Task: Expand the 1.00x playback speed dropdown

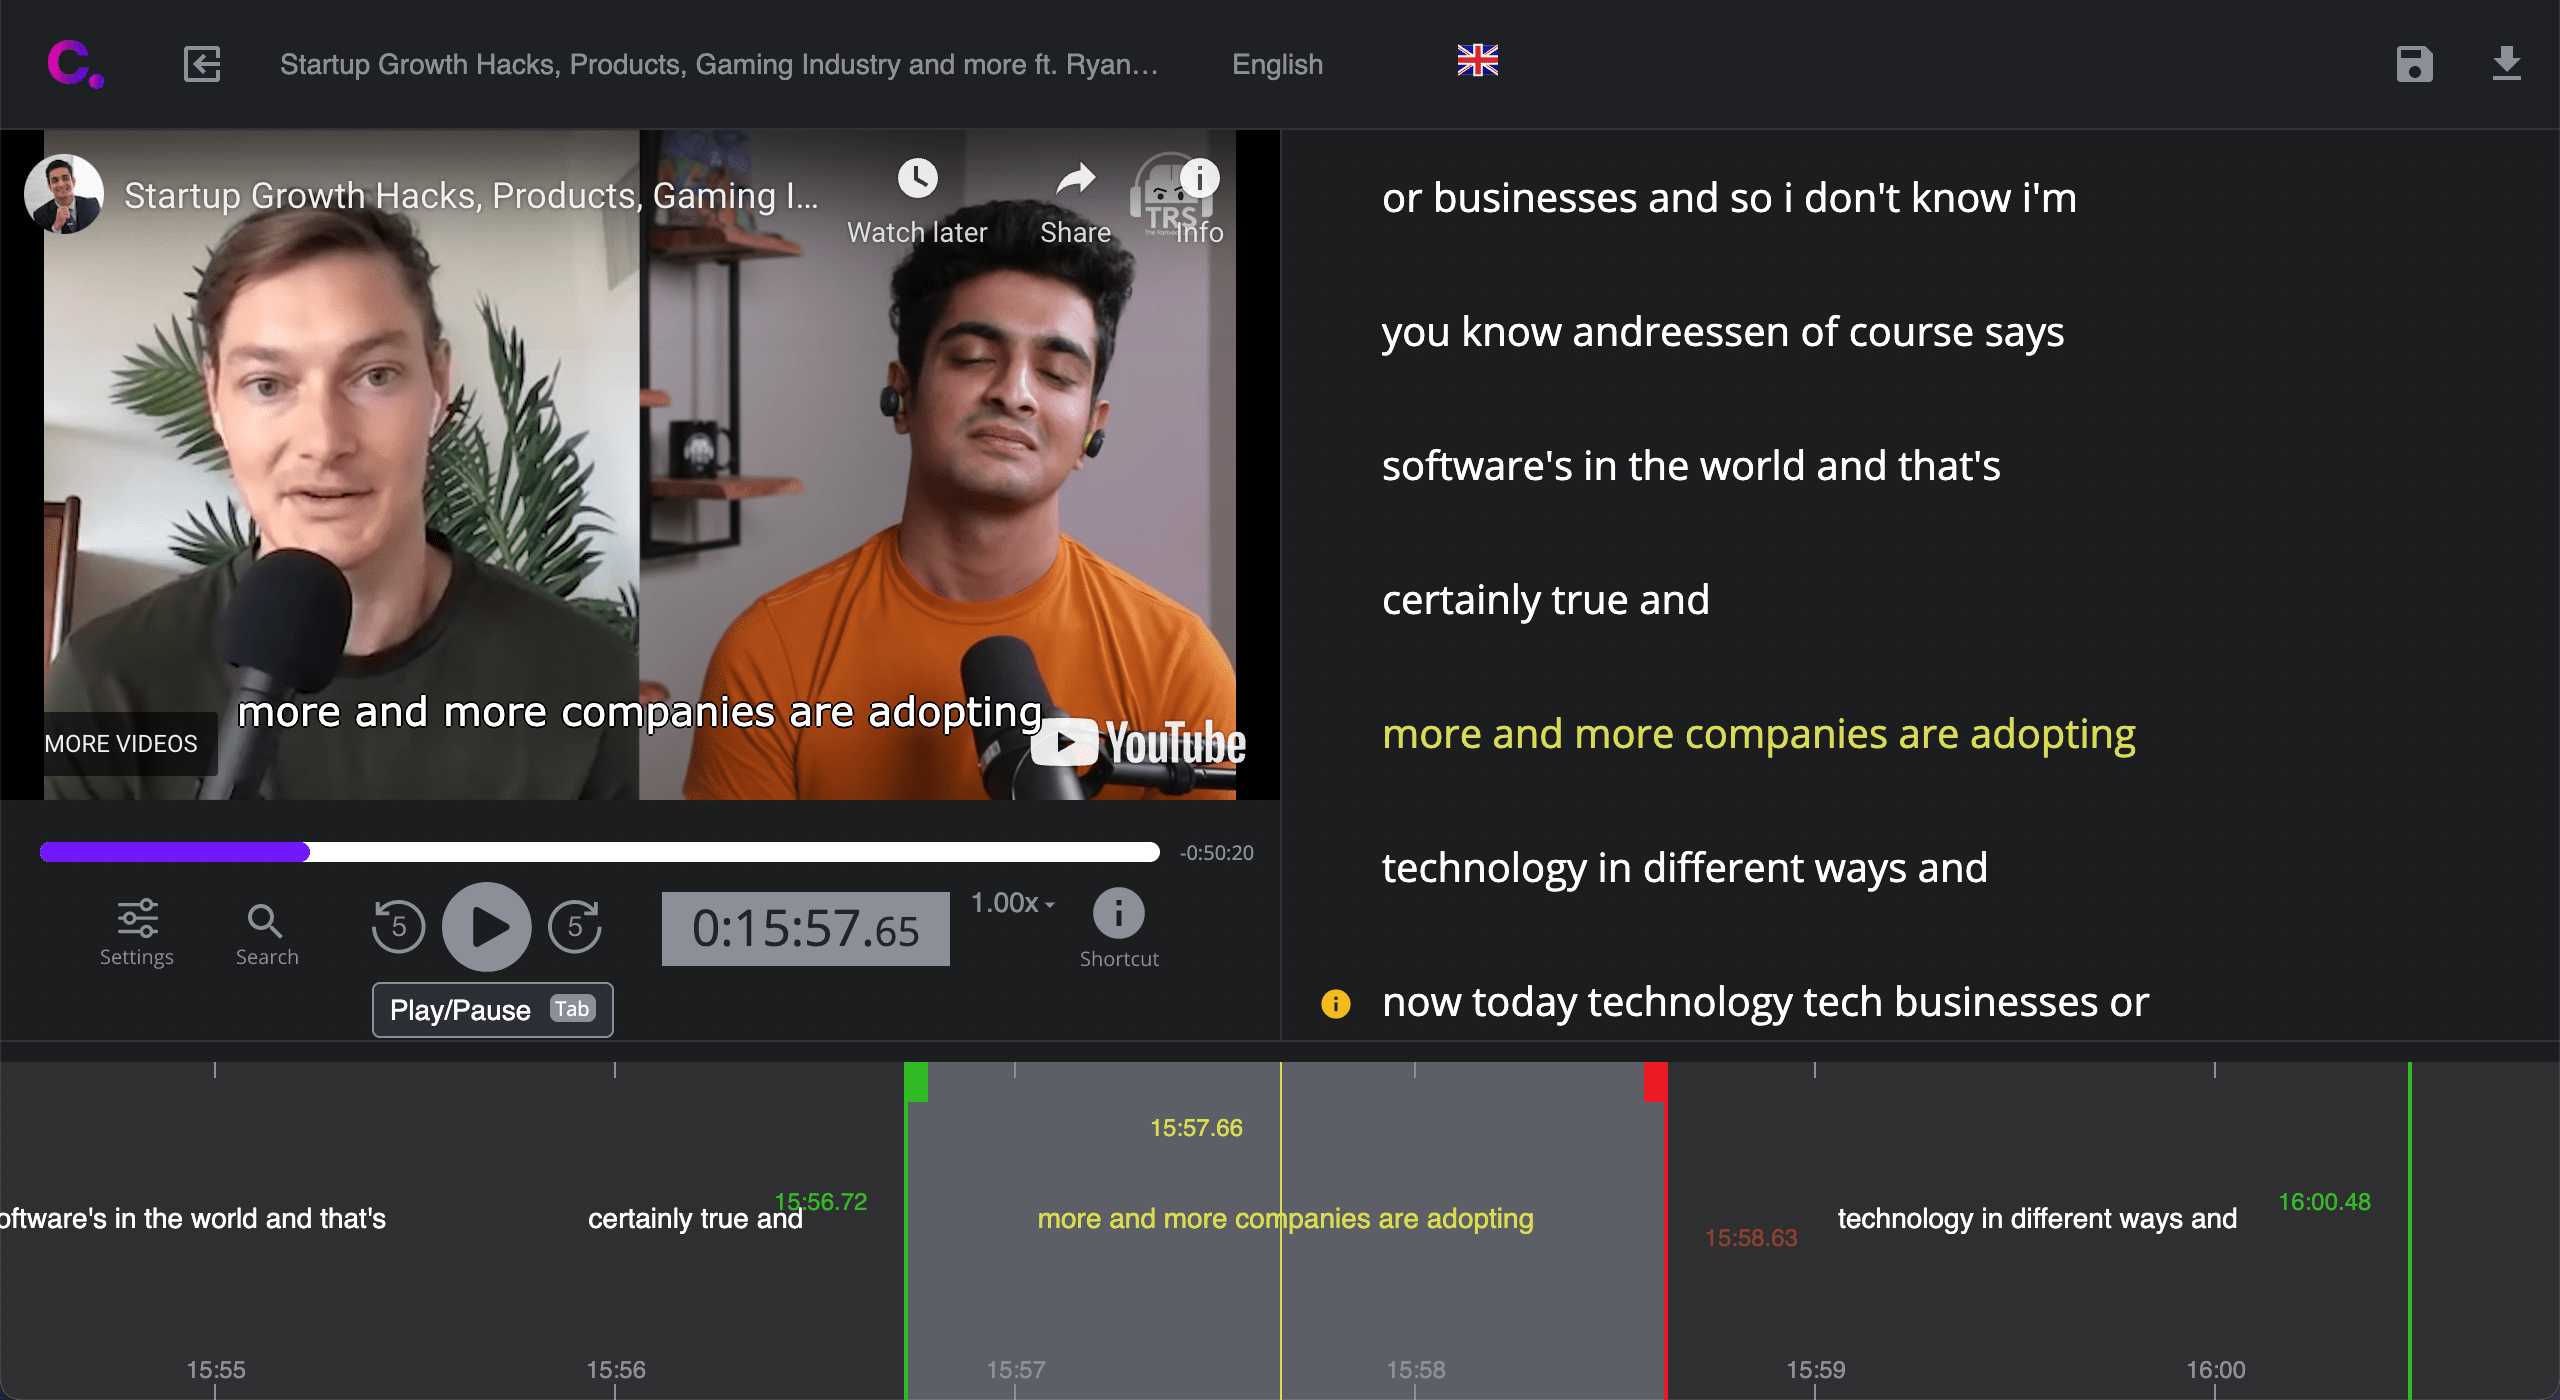Action: tap(1013, 903)
